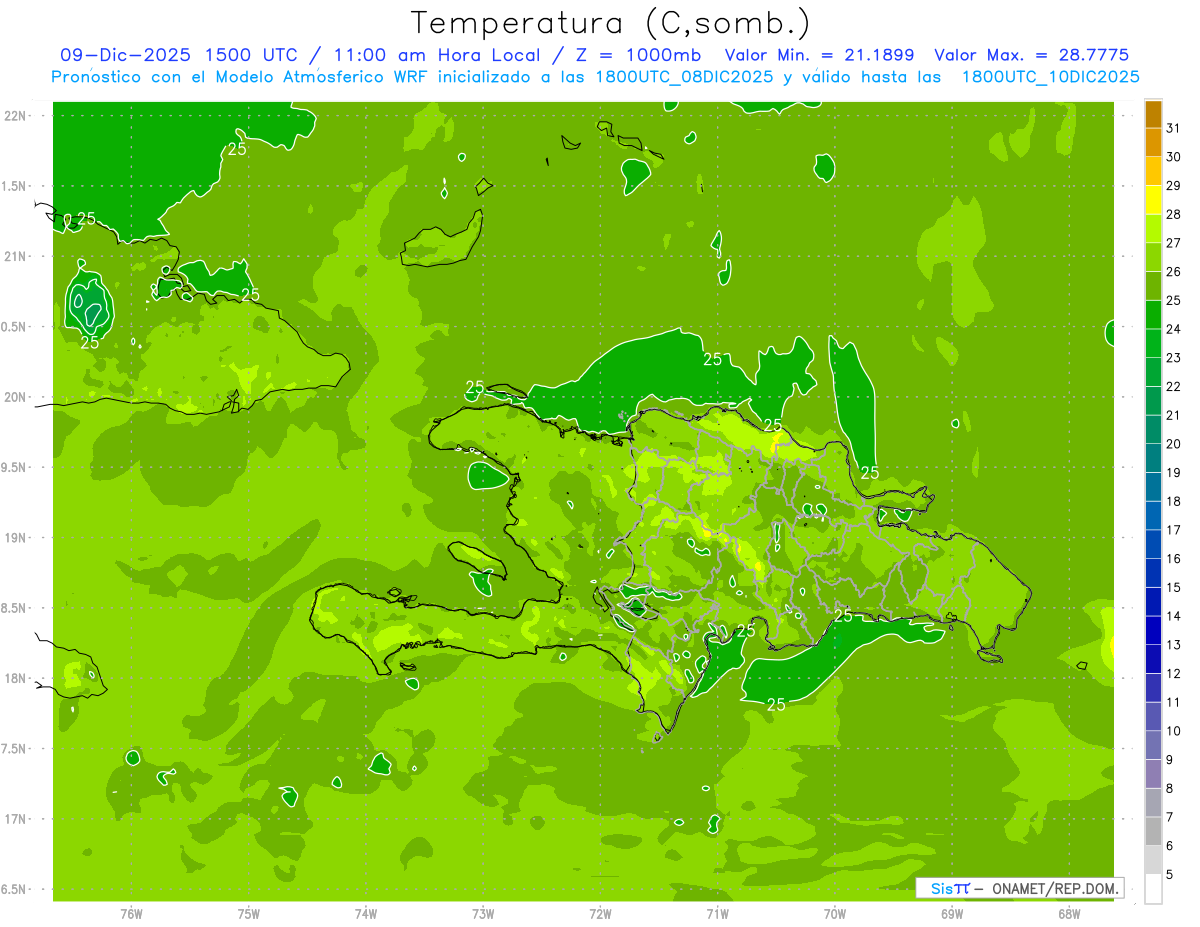Click the 'Z = 1000mb' level text
The image size is (1200, 927).
click(x=638, y=55)
